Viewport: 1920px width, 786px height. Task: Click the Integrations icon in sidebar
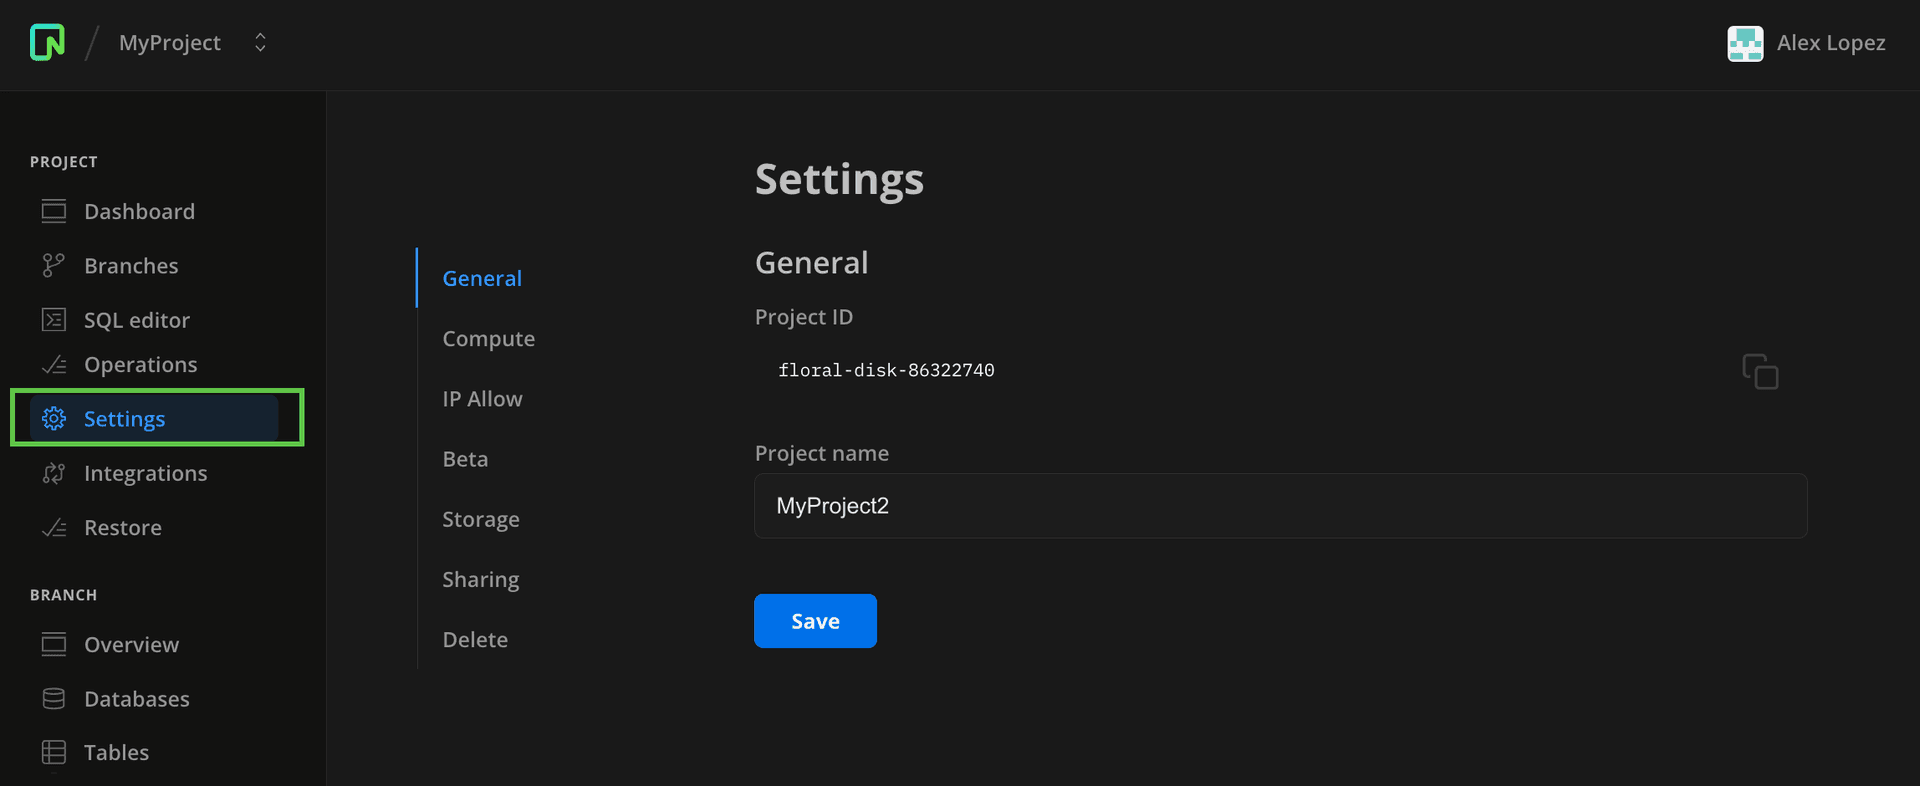(54, 473)
